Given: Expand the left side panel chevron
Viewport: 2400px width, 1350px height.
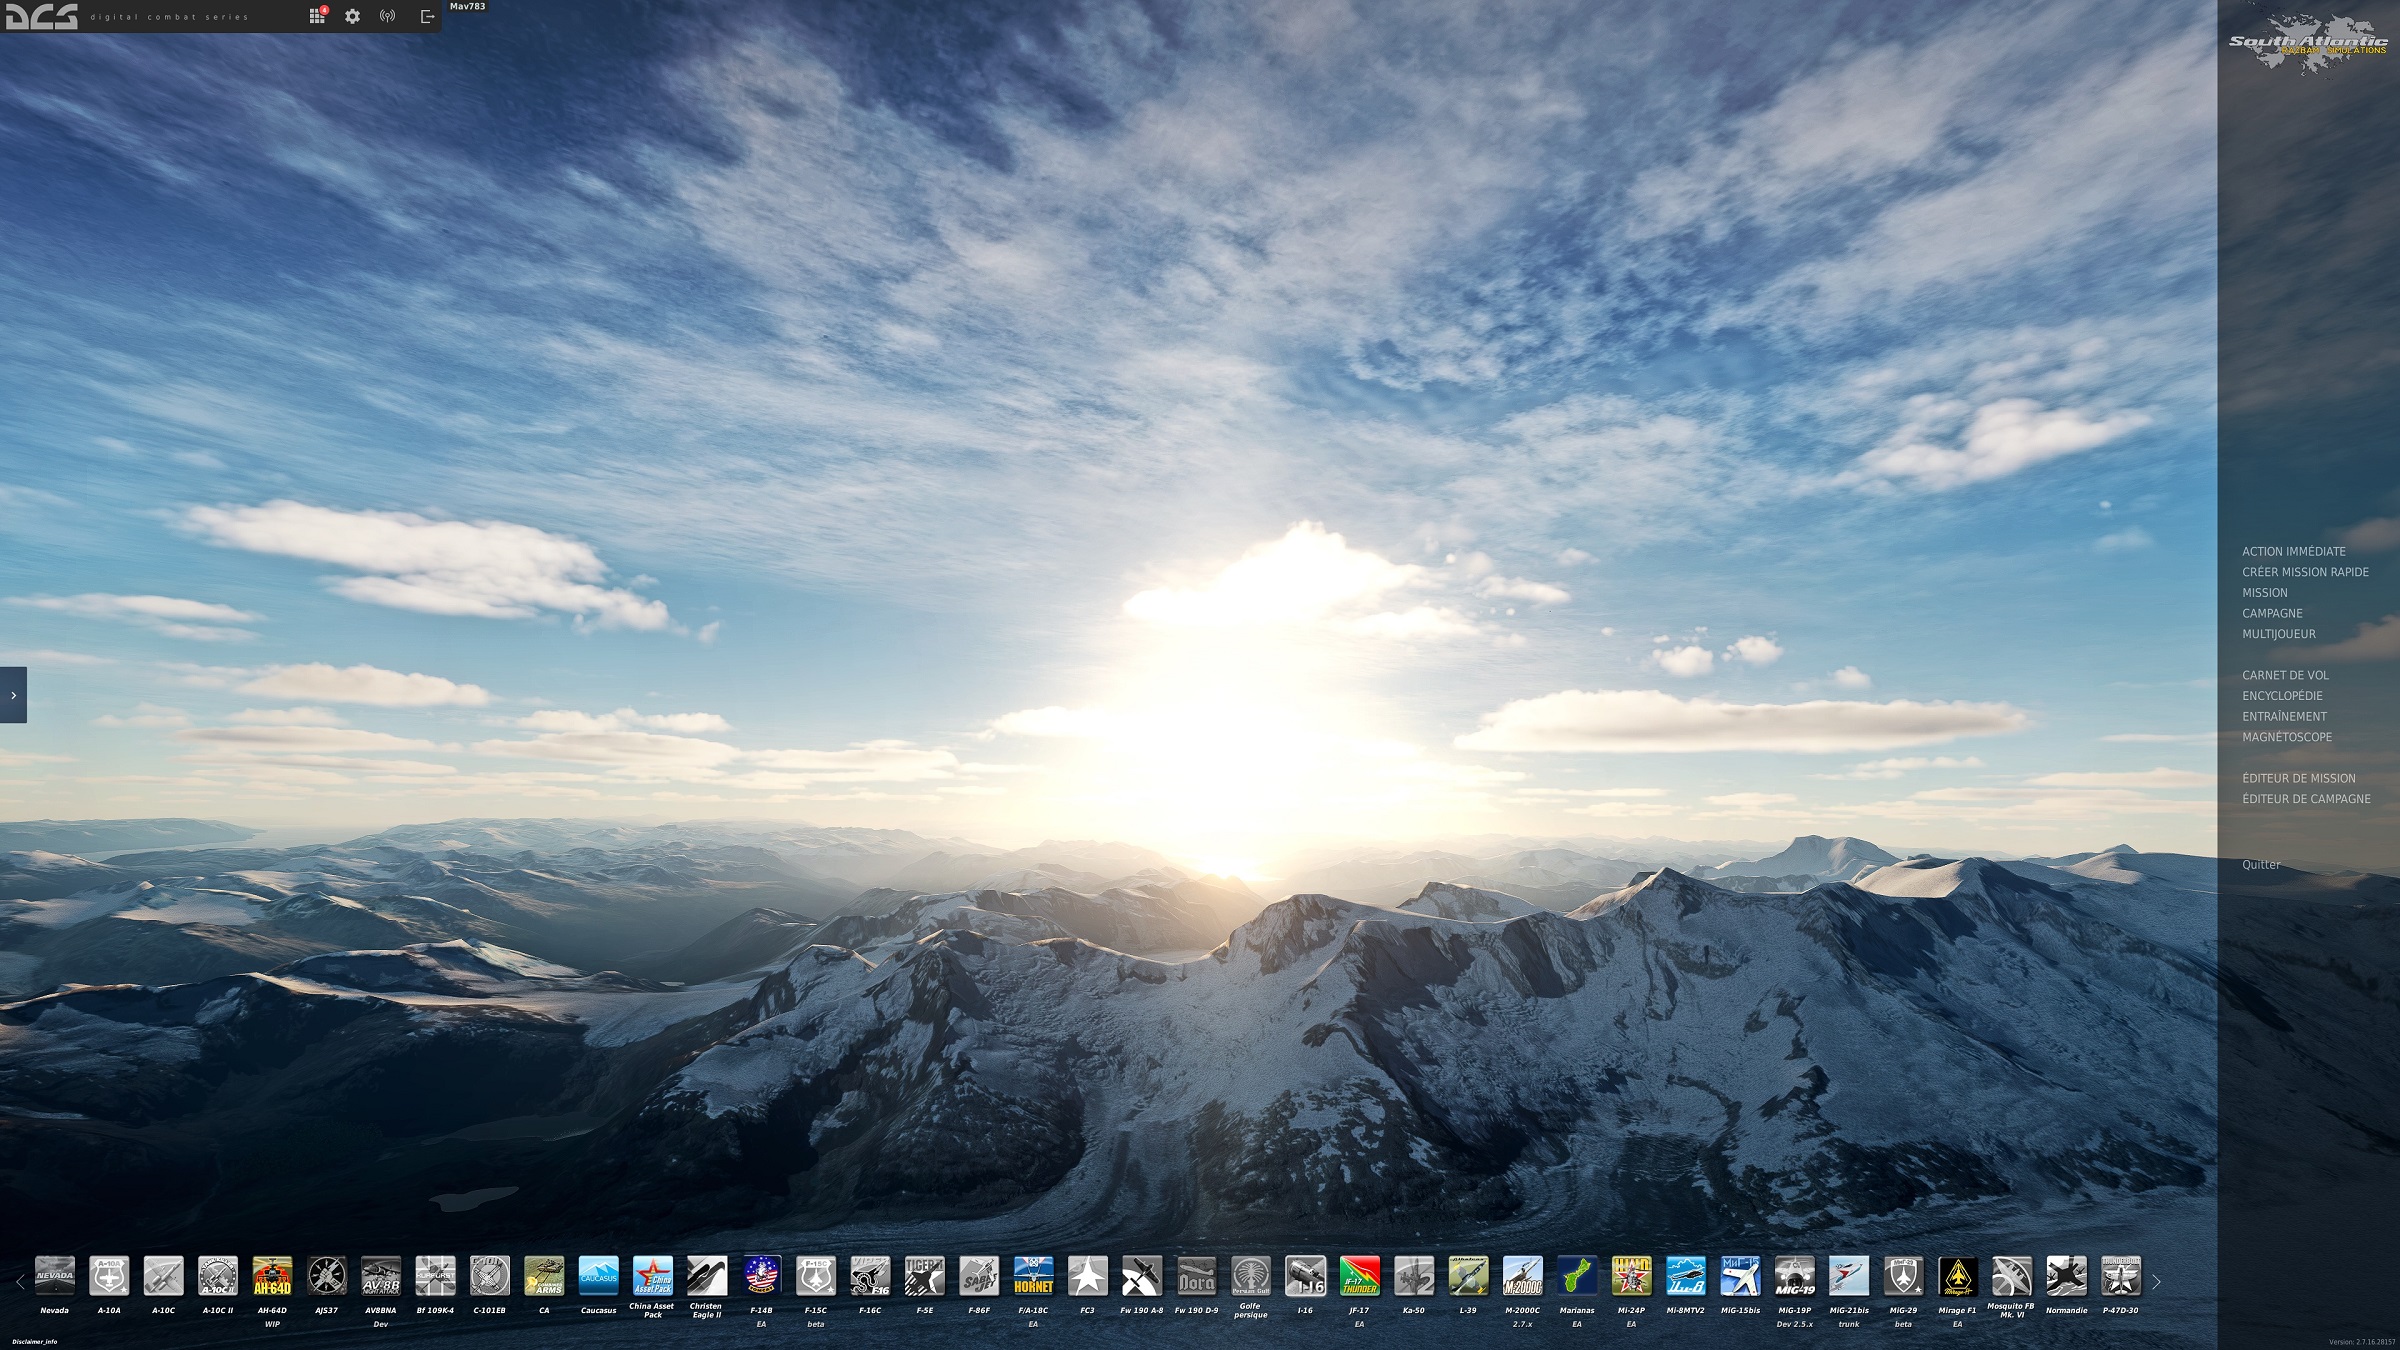Looking at the screenshot, I should 13,695.
